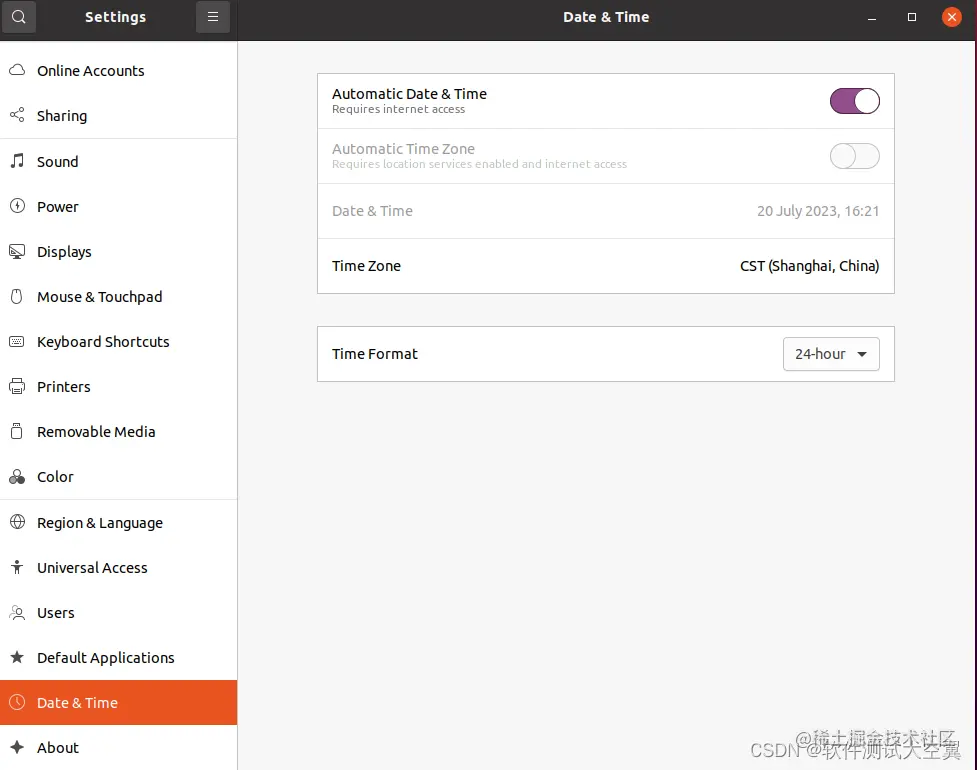Disable Automatic Date & Time switch
This screenshot has width=977, height=770.
pos(854,101)
